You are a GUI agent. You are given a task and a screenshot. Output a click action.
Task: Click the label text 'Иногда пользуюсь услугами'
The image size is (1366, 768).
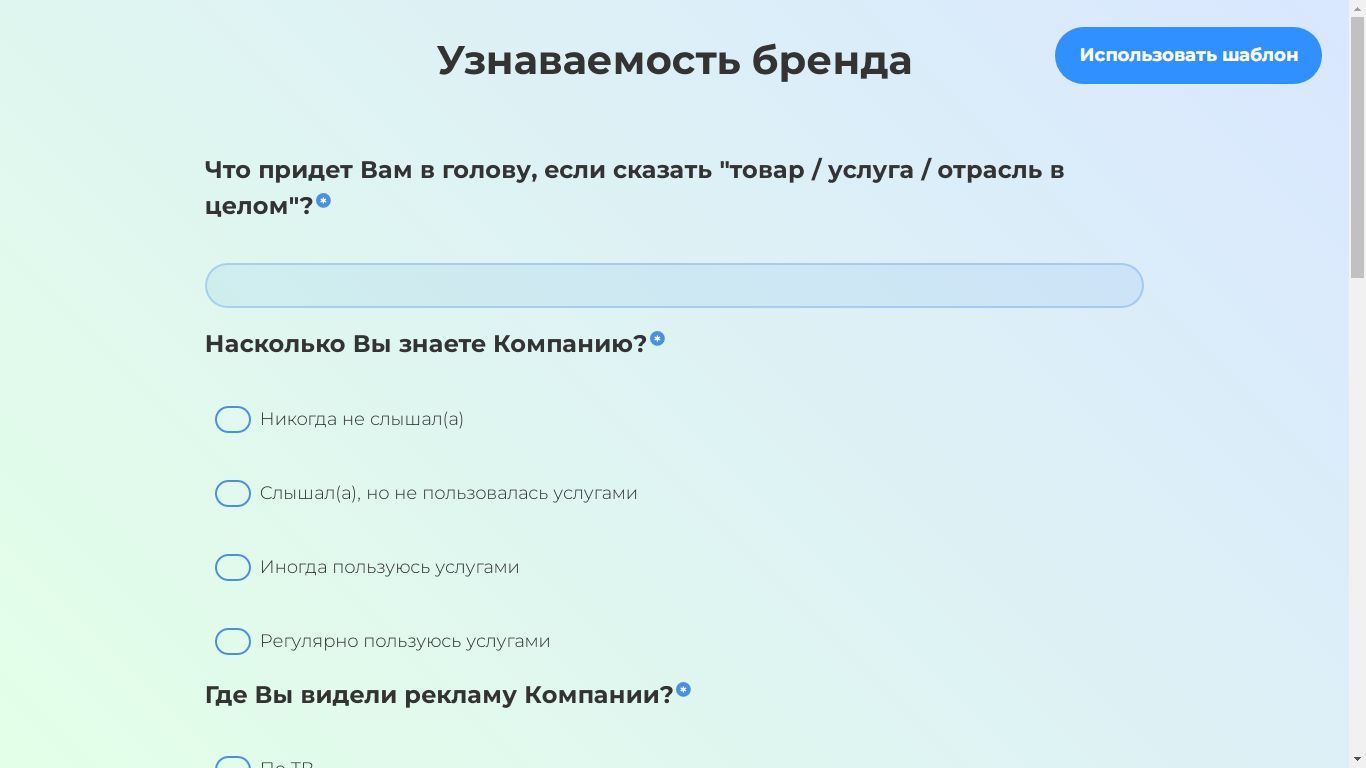pos(388,567)
